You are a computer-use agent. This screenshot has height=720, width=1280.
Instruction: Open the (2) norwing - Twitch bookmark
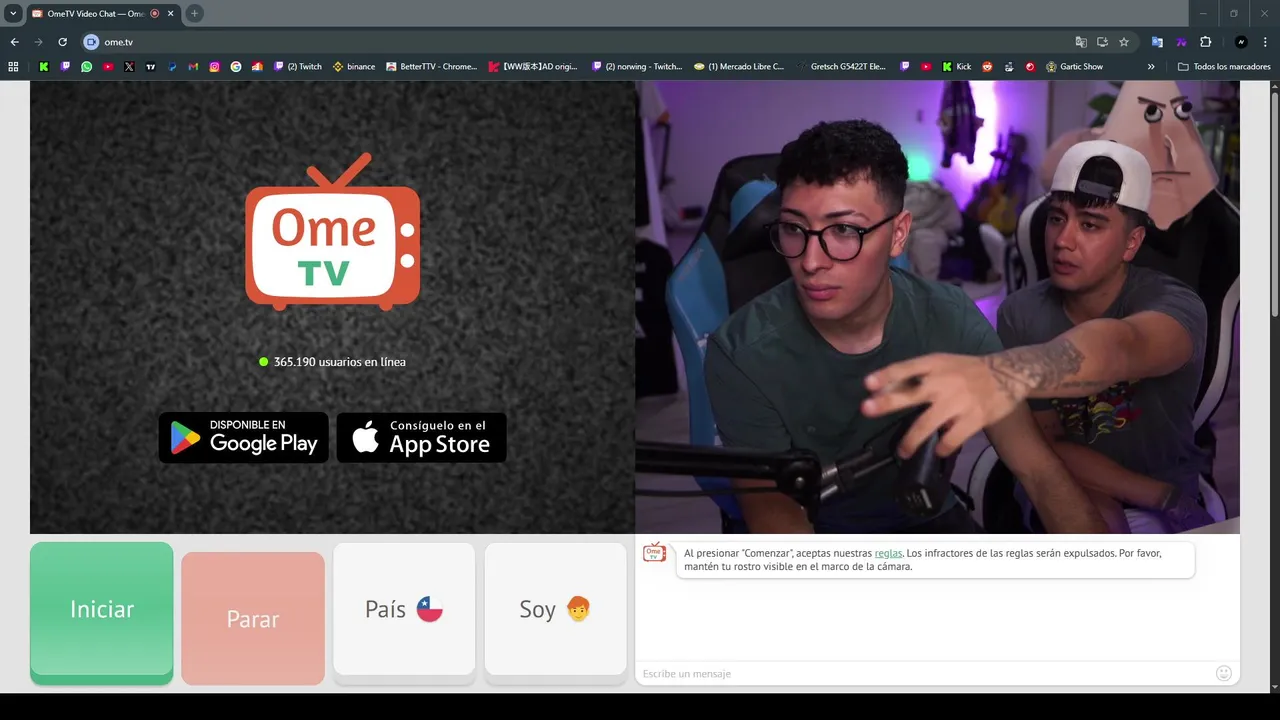click(636, 66)
